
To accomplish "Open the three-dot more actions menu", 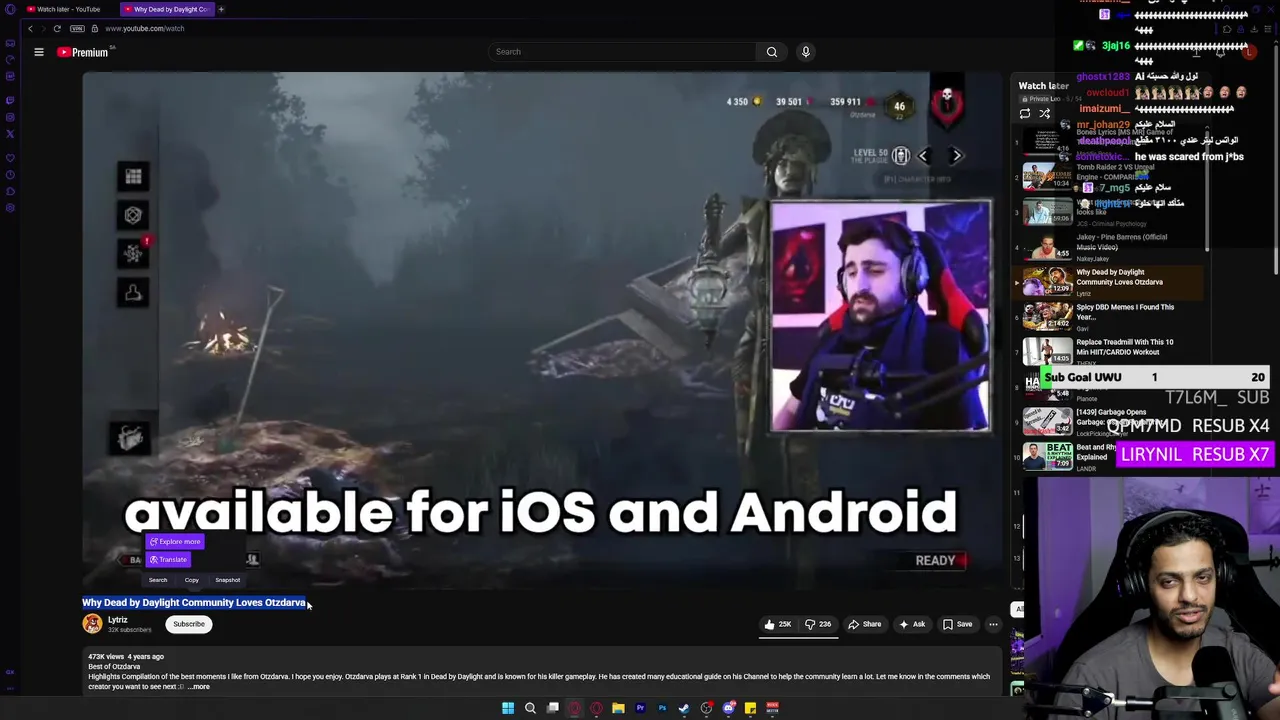I will [x=993, y=624].
